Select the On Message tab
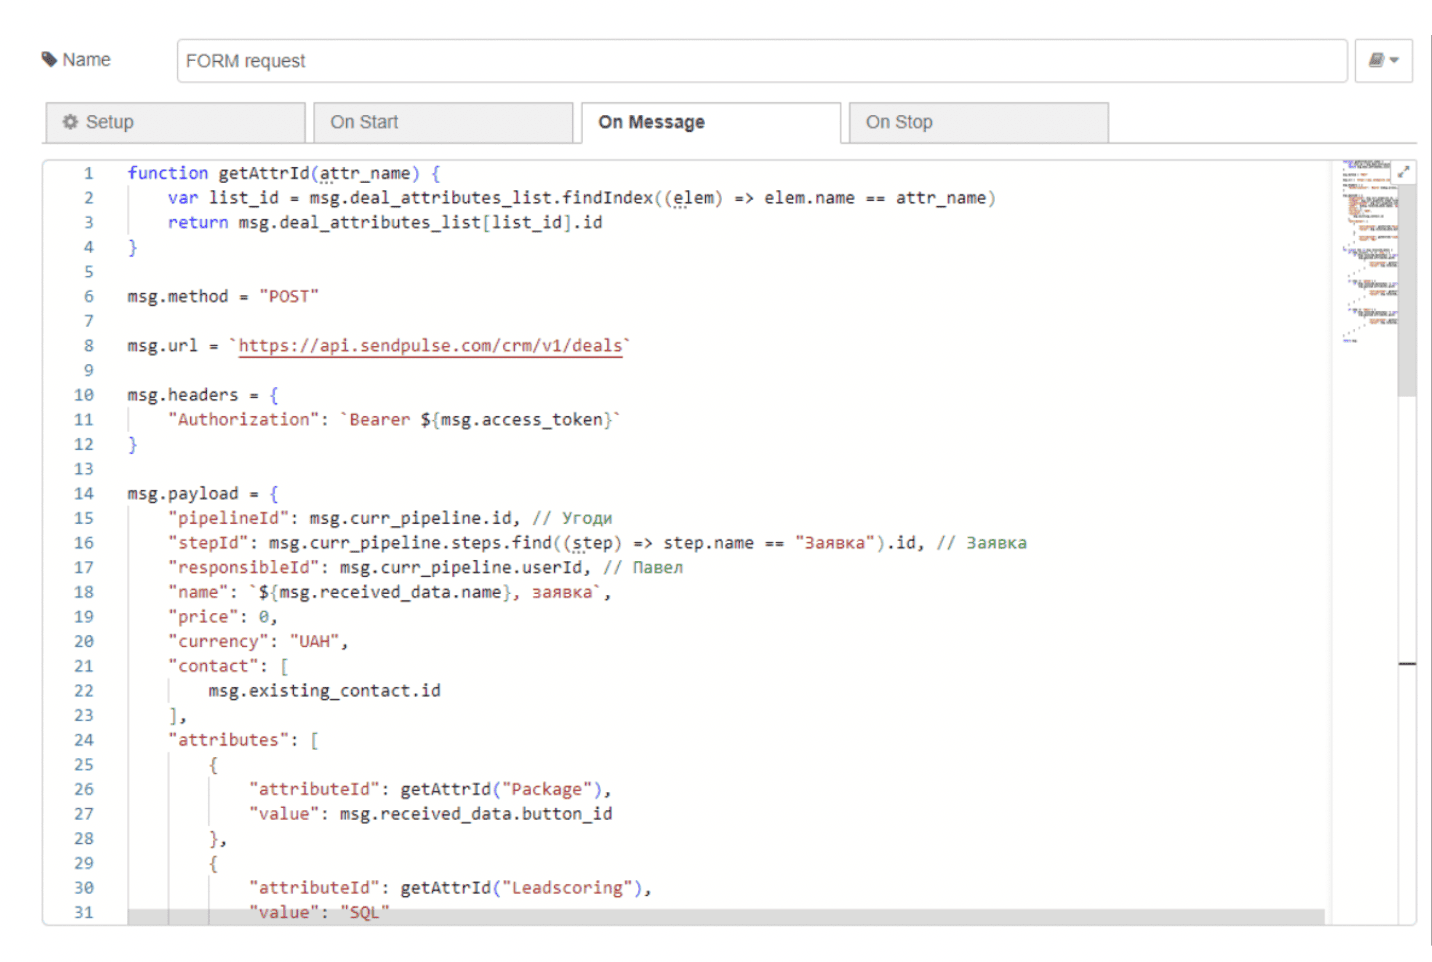This screenshot has width=1432, height=962. tap(710, 122)
